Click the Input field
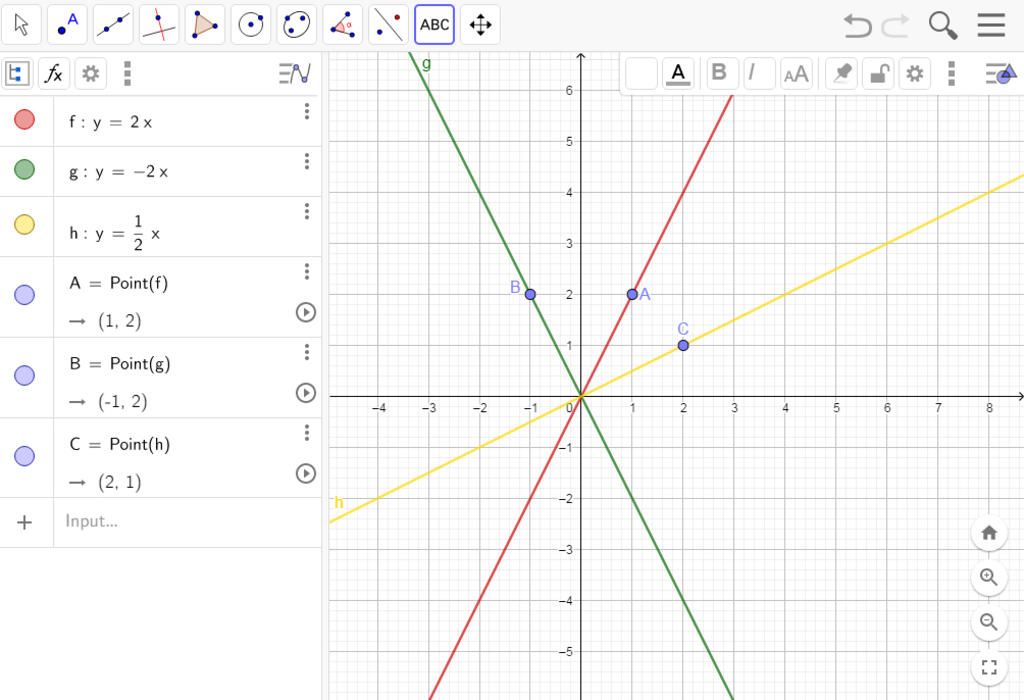The image size is (1024, 700). 187,522
